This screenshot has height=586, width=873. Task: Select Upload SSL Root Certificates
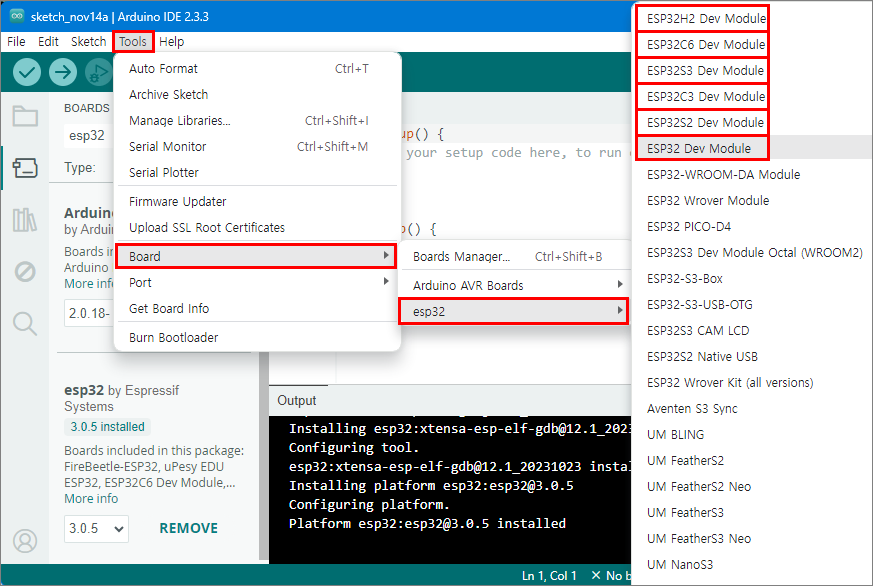257,228
